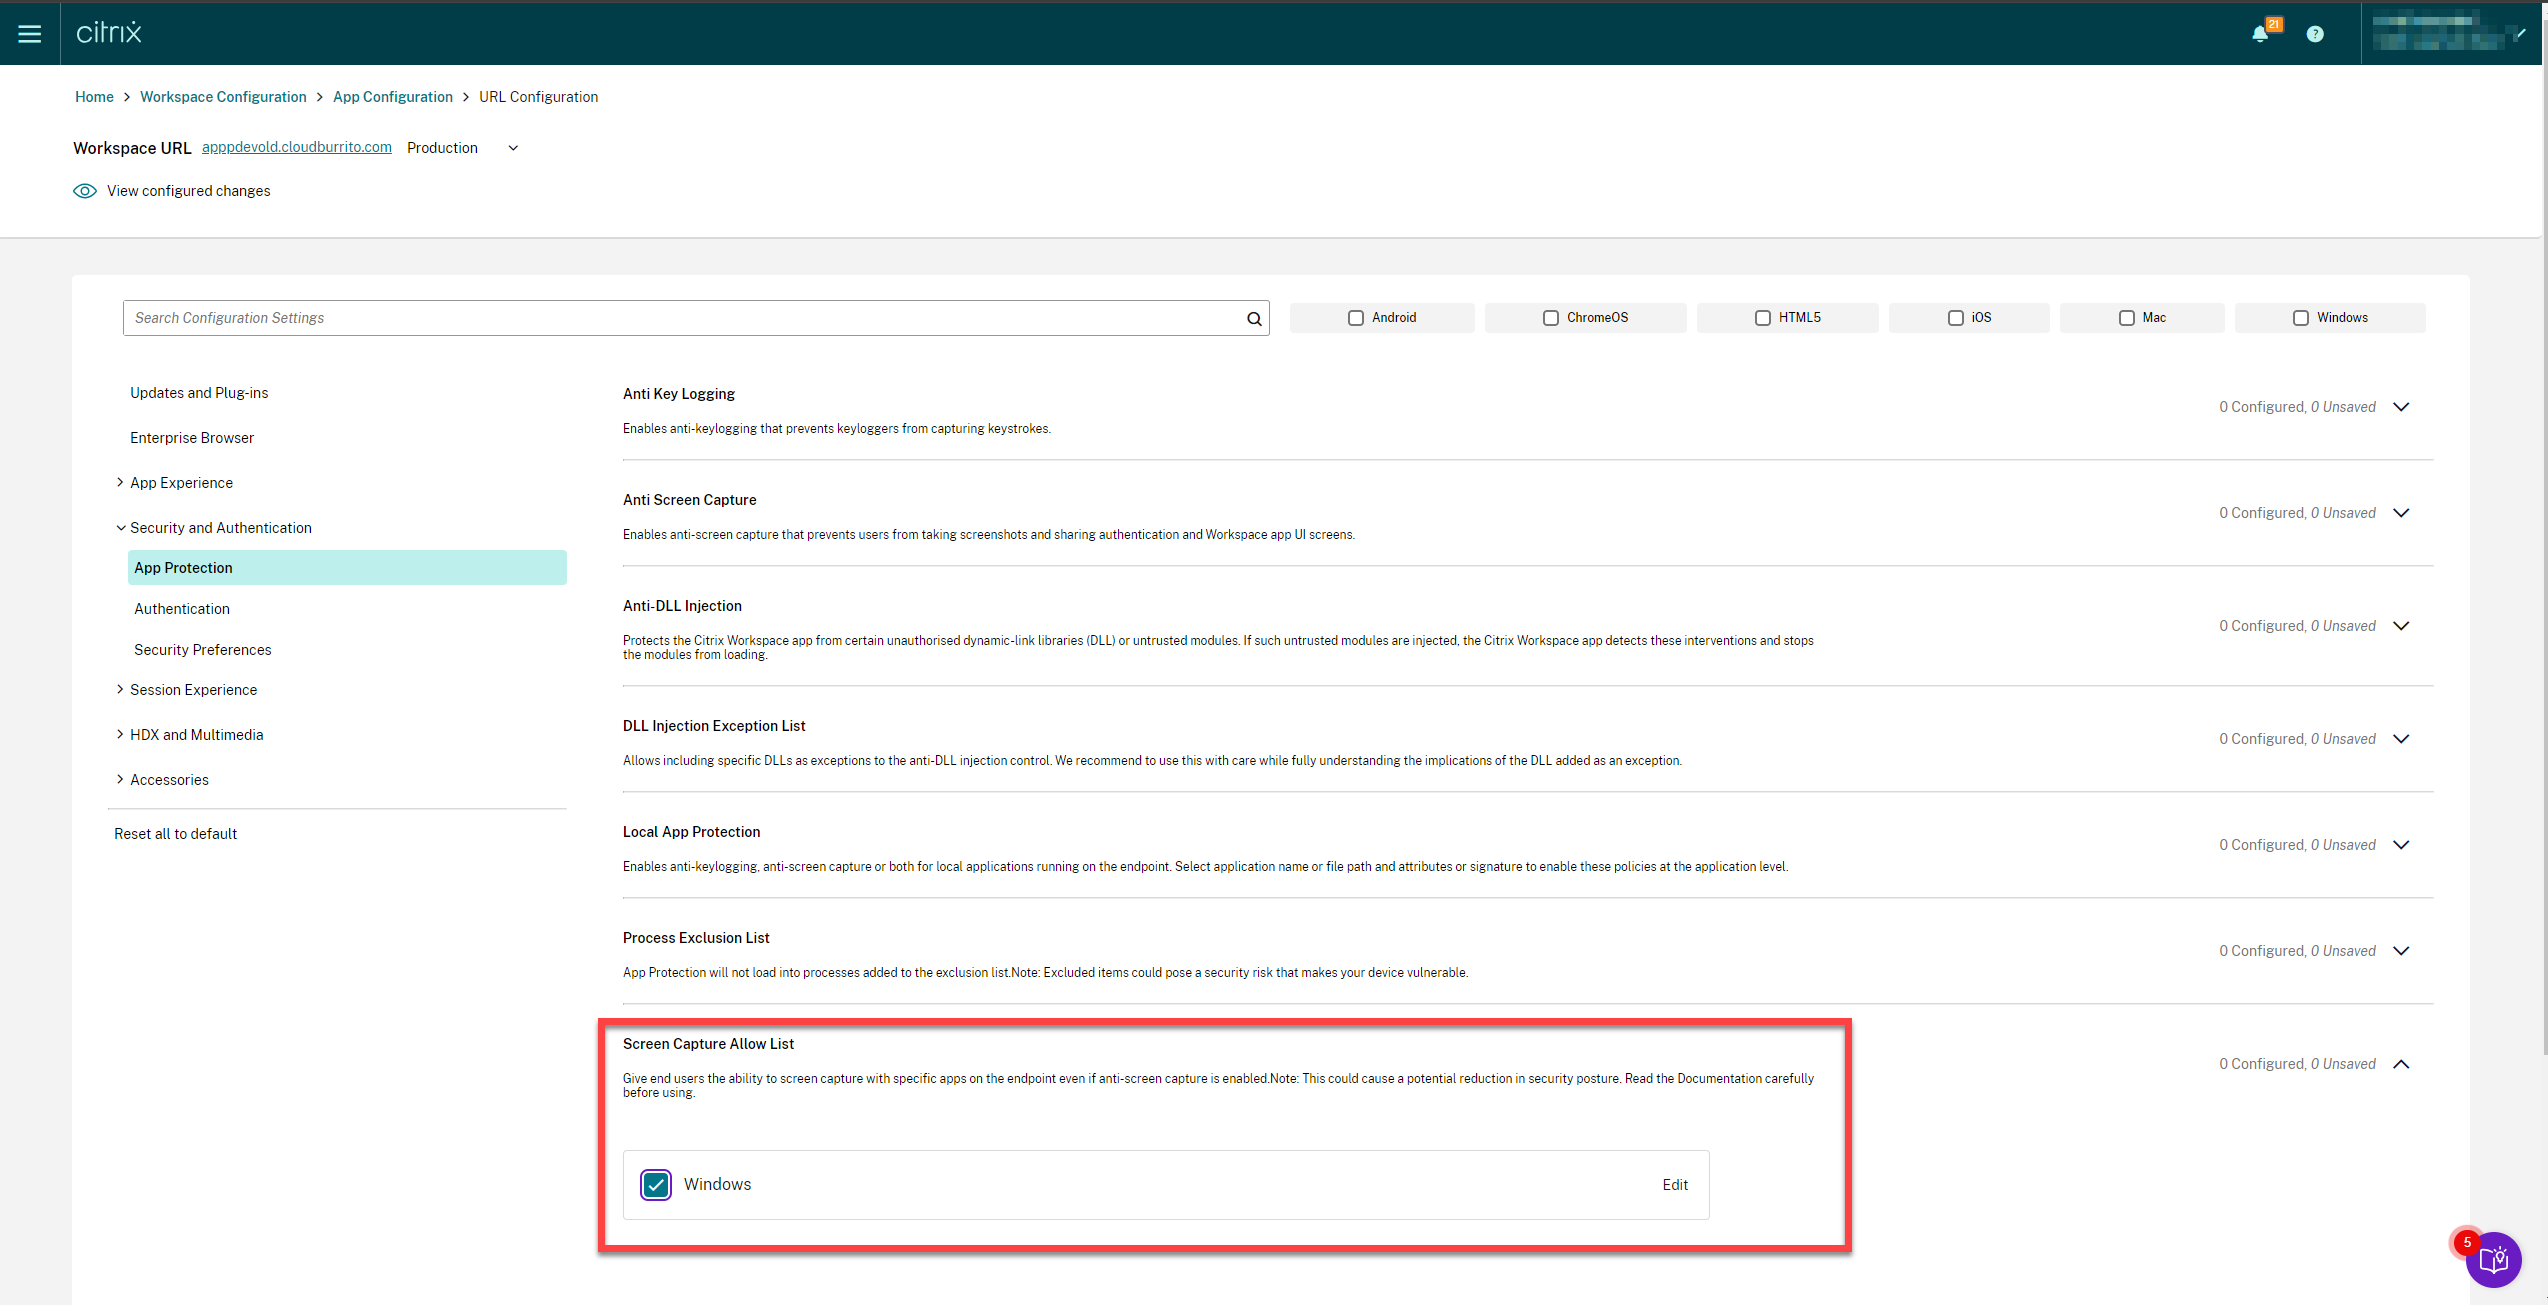
Task: Click the search magnifier icon
Action: pos(1254,319)
